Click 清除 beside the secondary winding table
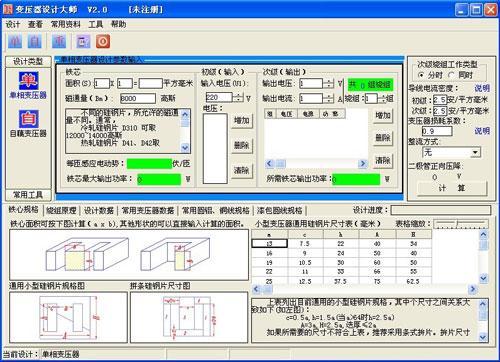This screenshot has width=500, height=362. coord(383,161)
